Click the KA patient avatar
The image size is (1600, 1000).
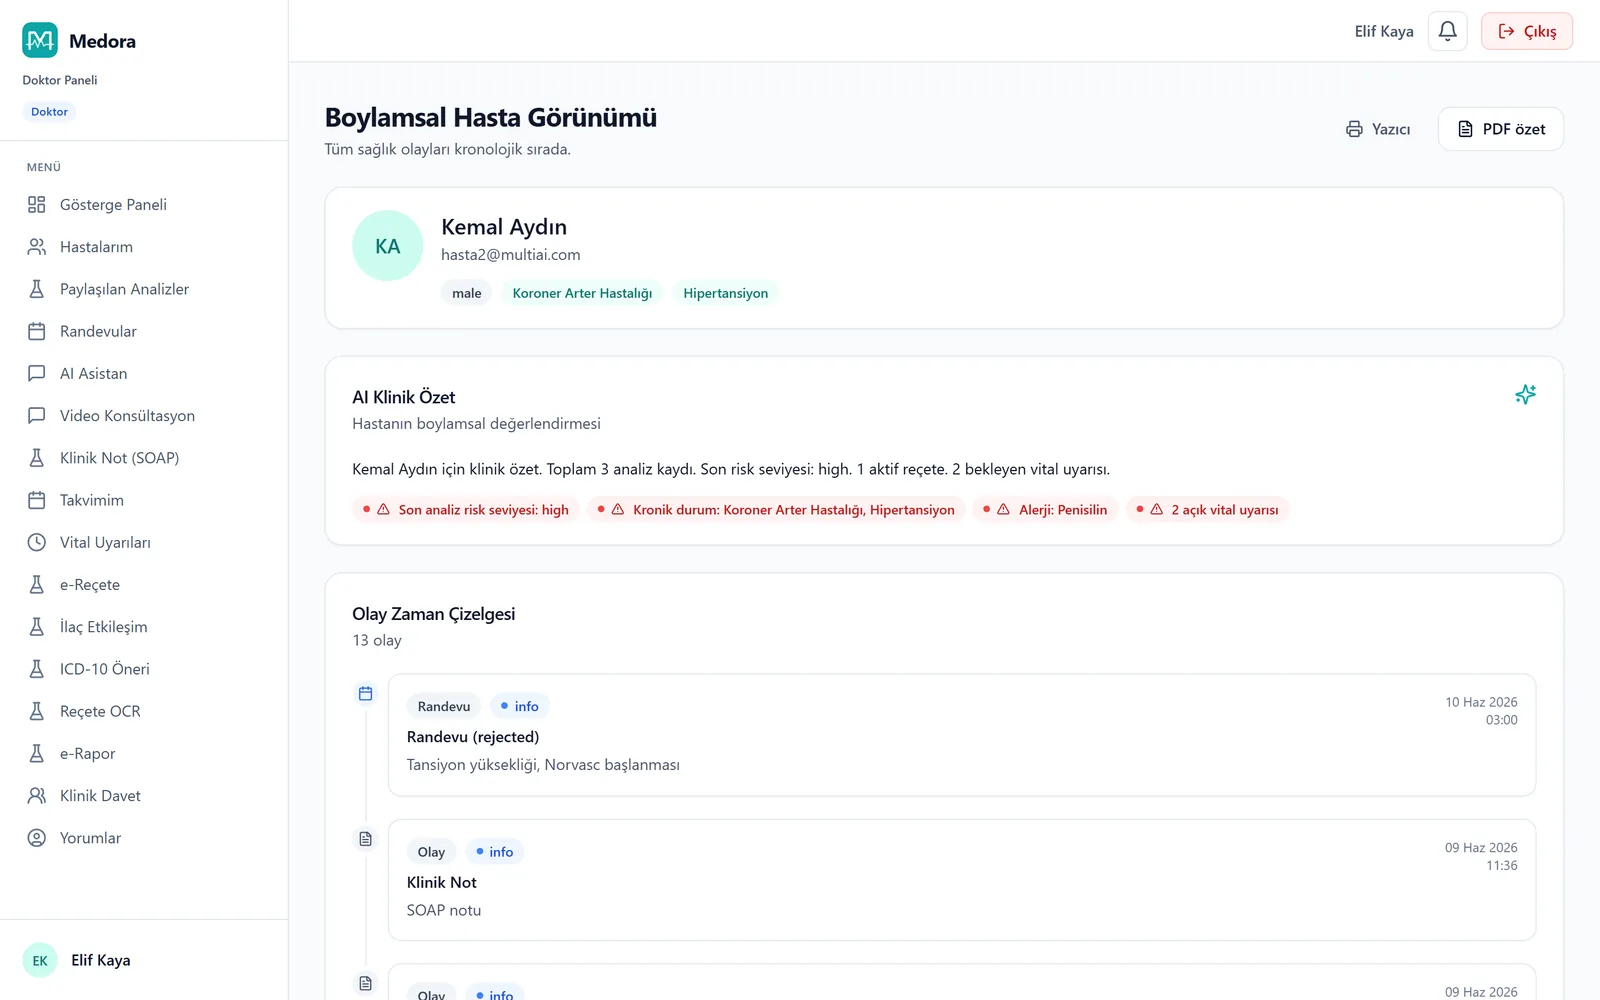[x=388, y=246]
